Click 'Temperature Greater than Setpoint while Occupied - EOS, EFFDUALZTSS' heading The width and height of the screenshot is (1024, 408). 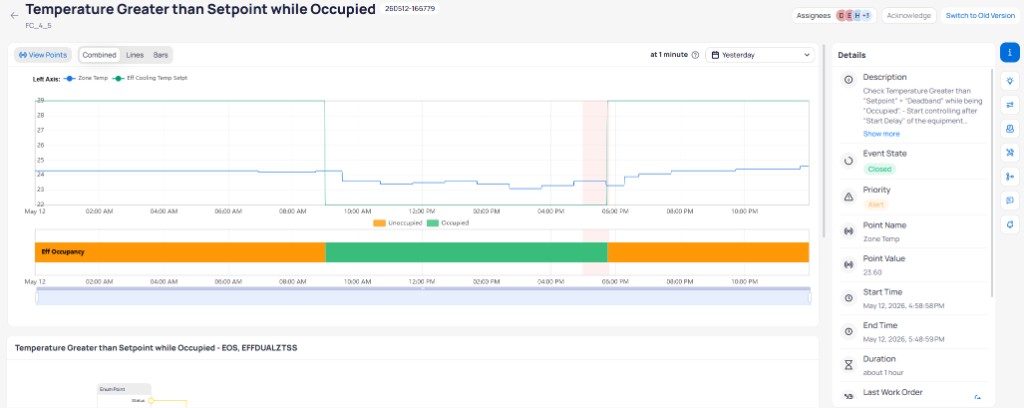(156, 348)
